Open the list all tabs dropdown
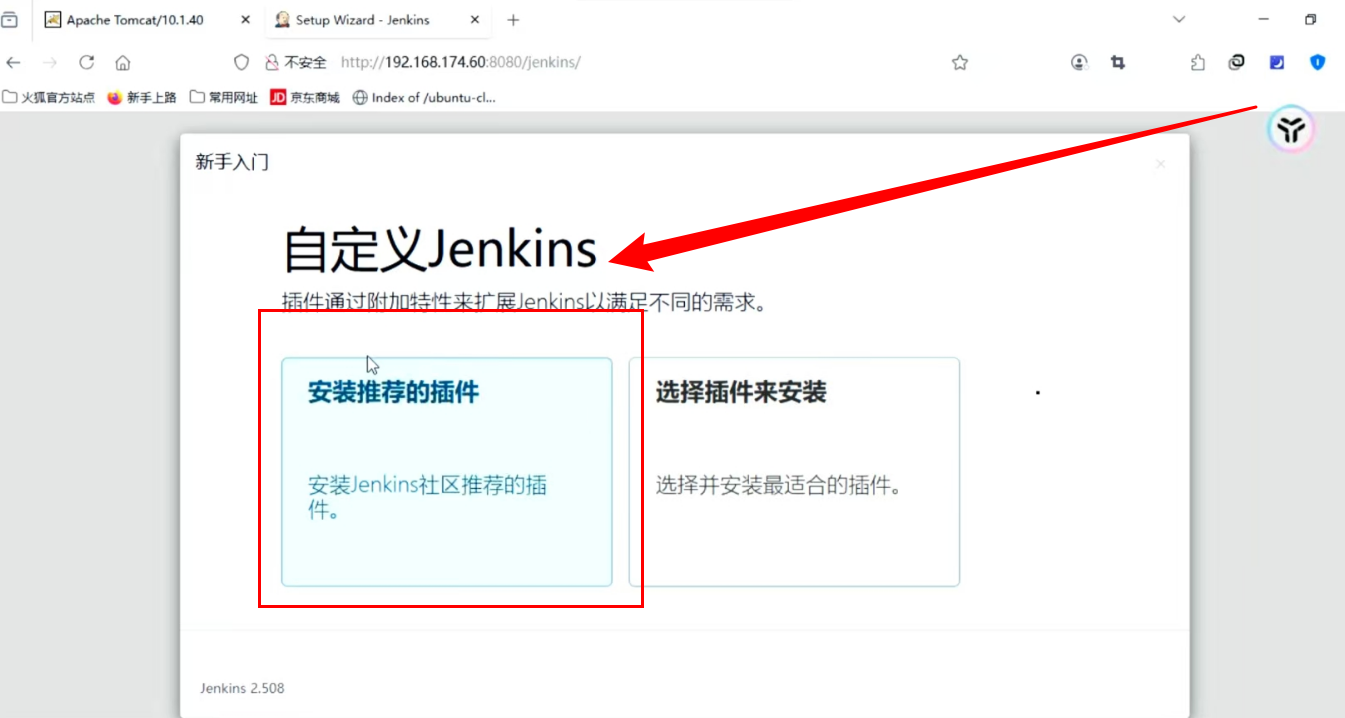This screenshot has height=718, width=1345. pyautogui.click(x=1179, y=20)
